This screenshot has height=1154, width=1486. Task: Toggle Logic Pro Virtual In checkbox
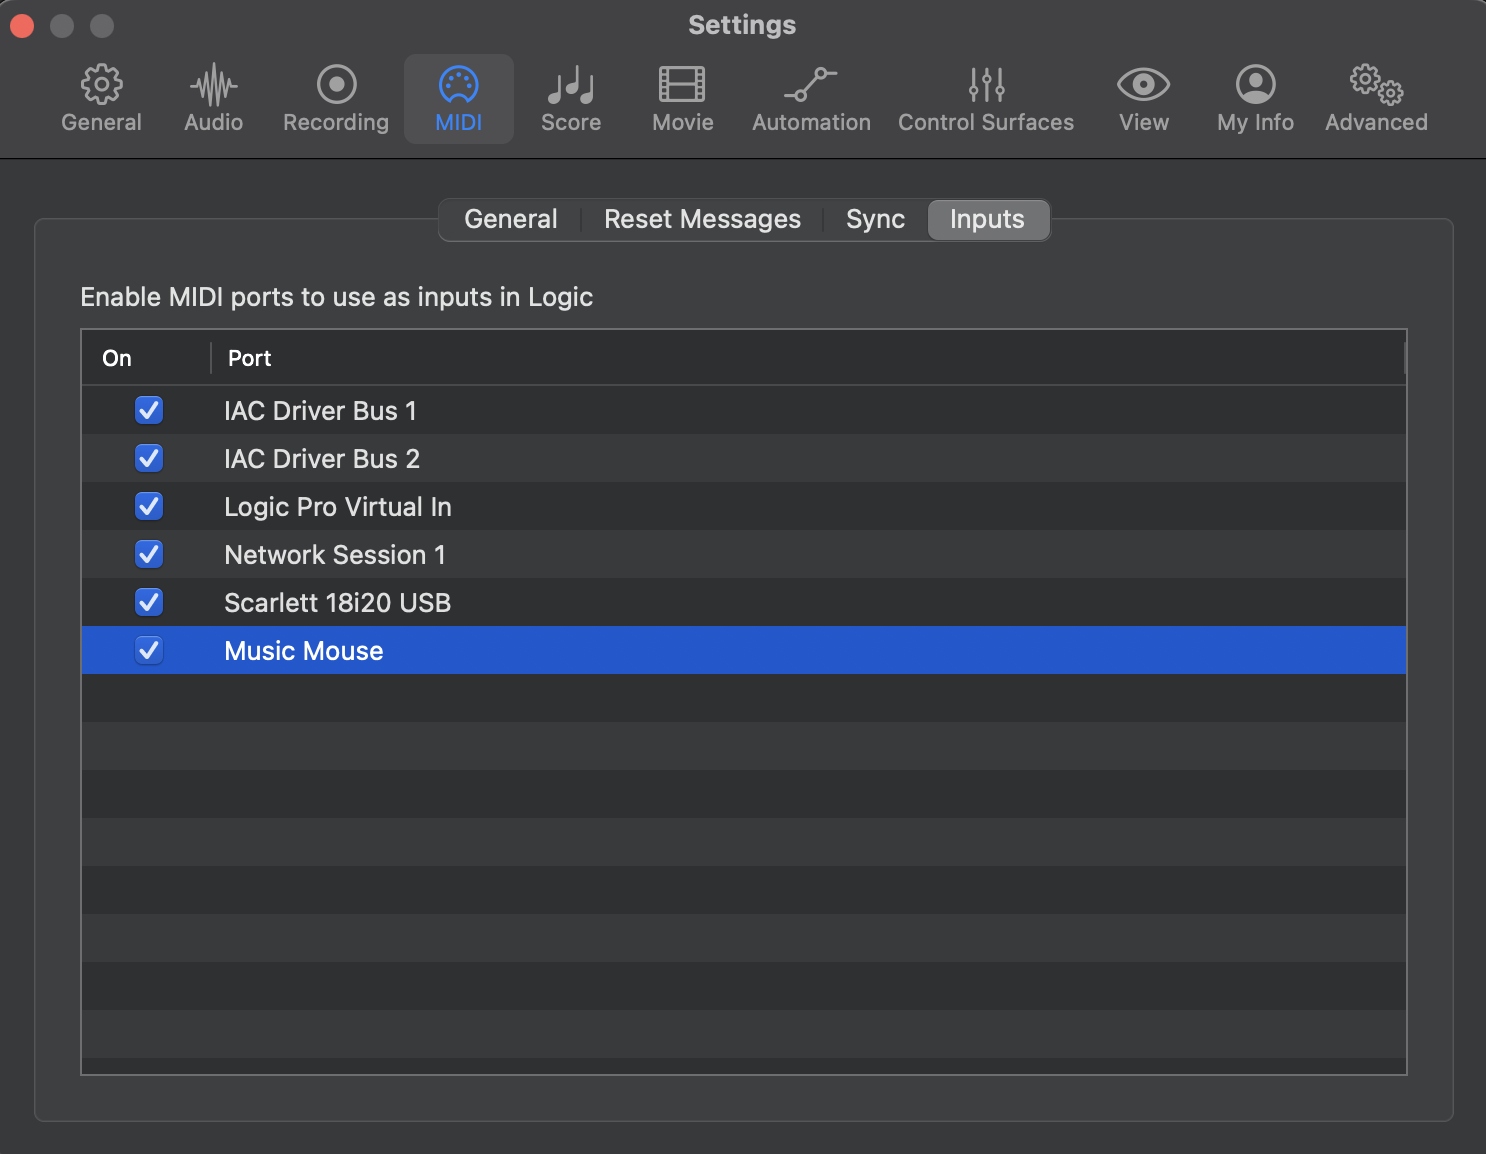point(149,506)
